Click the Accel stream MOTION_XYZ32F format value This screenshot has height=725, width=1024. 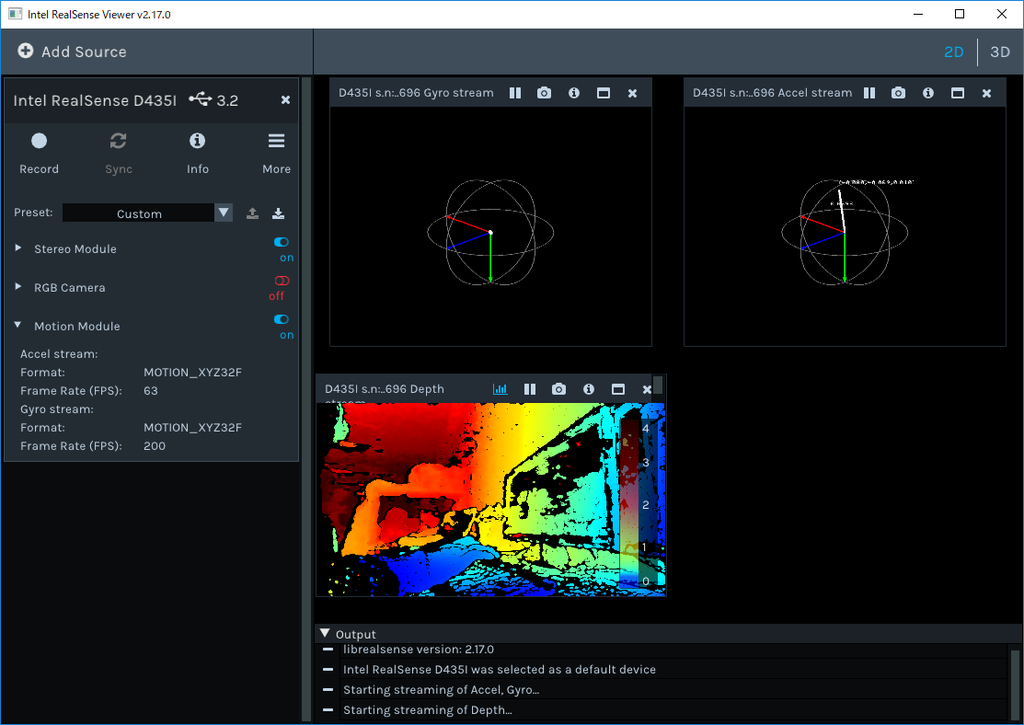(193, 372)
